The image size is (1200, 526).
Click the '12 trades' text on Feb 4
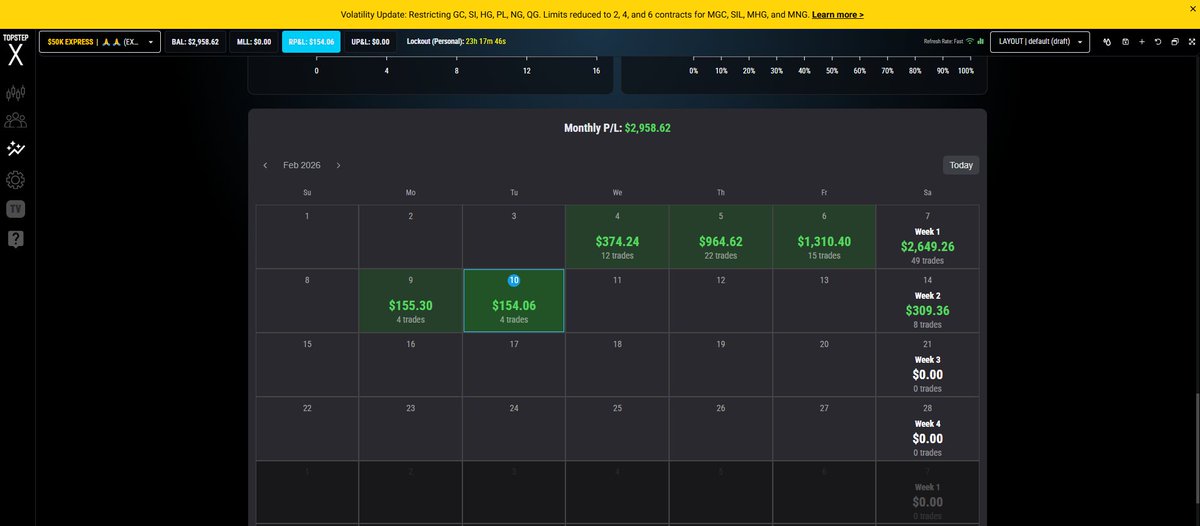[617, 256]
